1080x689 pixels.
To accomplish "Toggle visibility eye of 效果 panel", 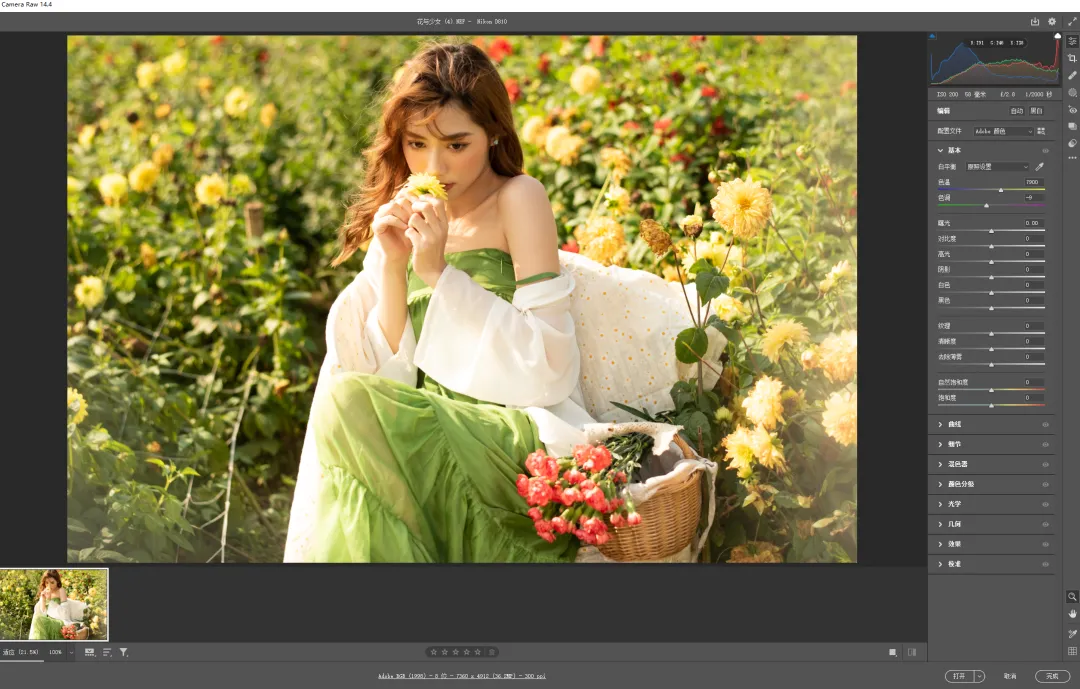I will coord(1046,544).
